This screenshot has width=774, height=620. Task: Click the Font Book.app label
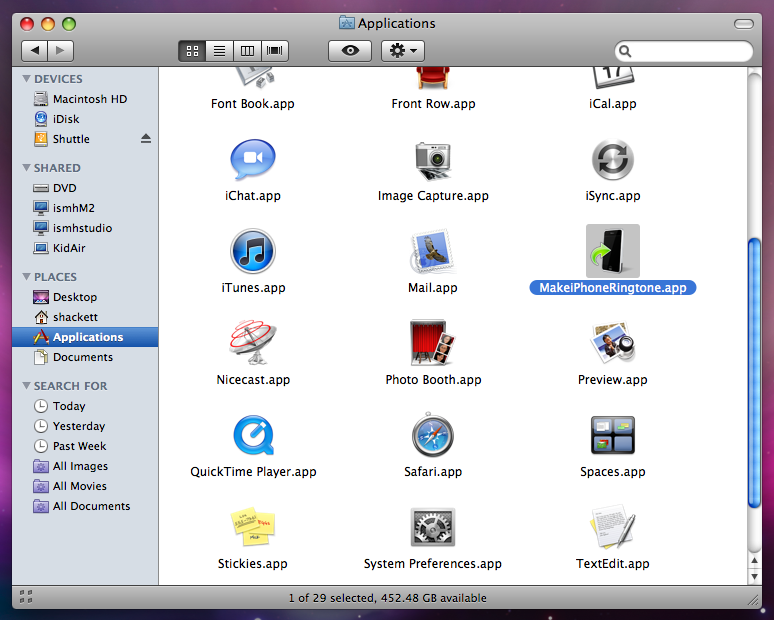253,104
